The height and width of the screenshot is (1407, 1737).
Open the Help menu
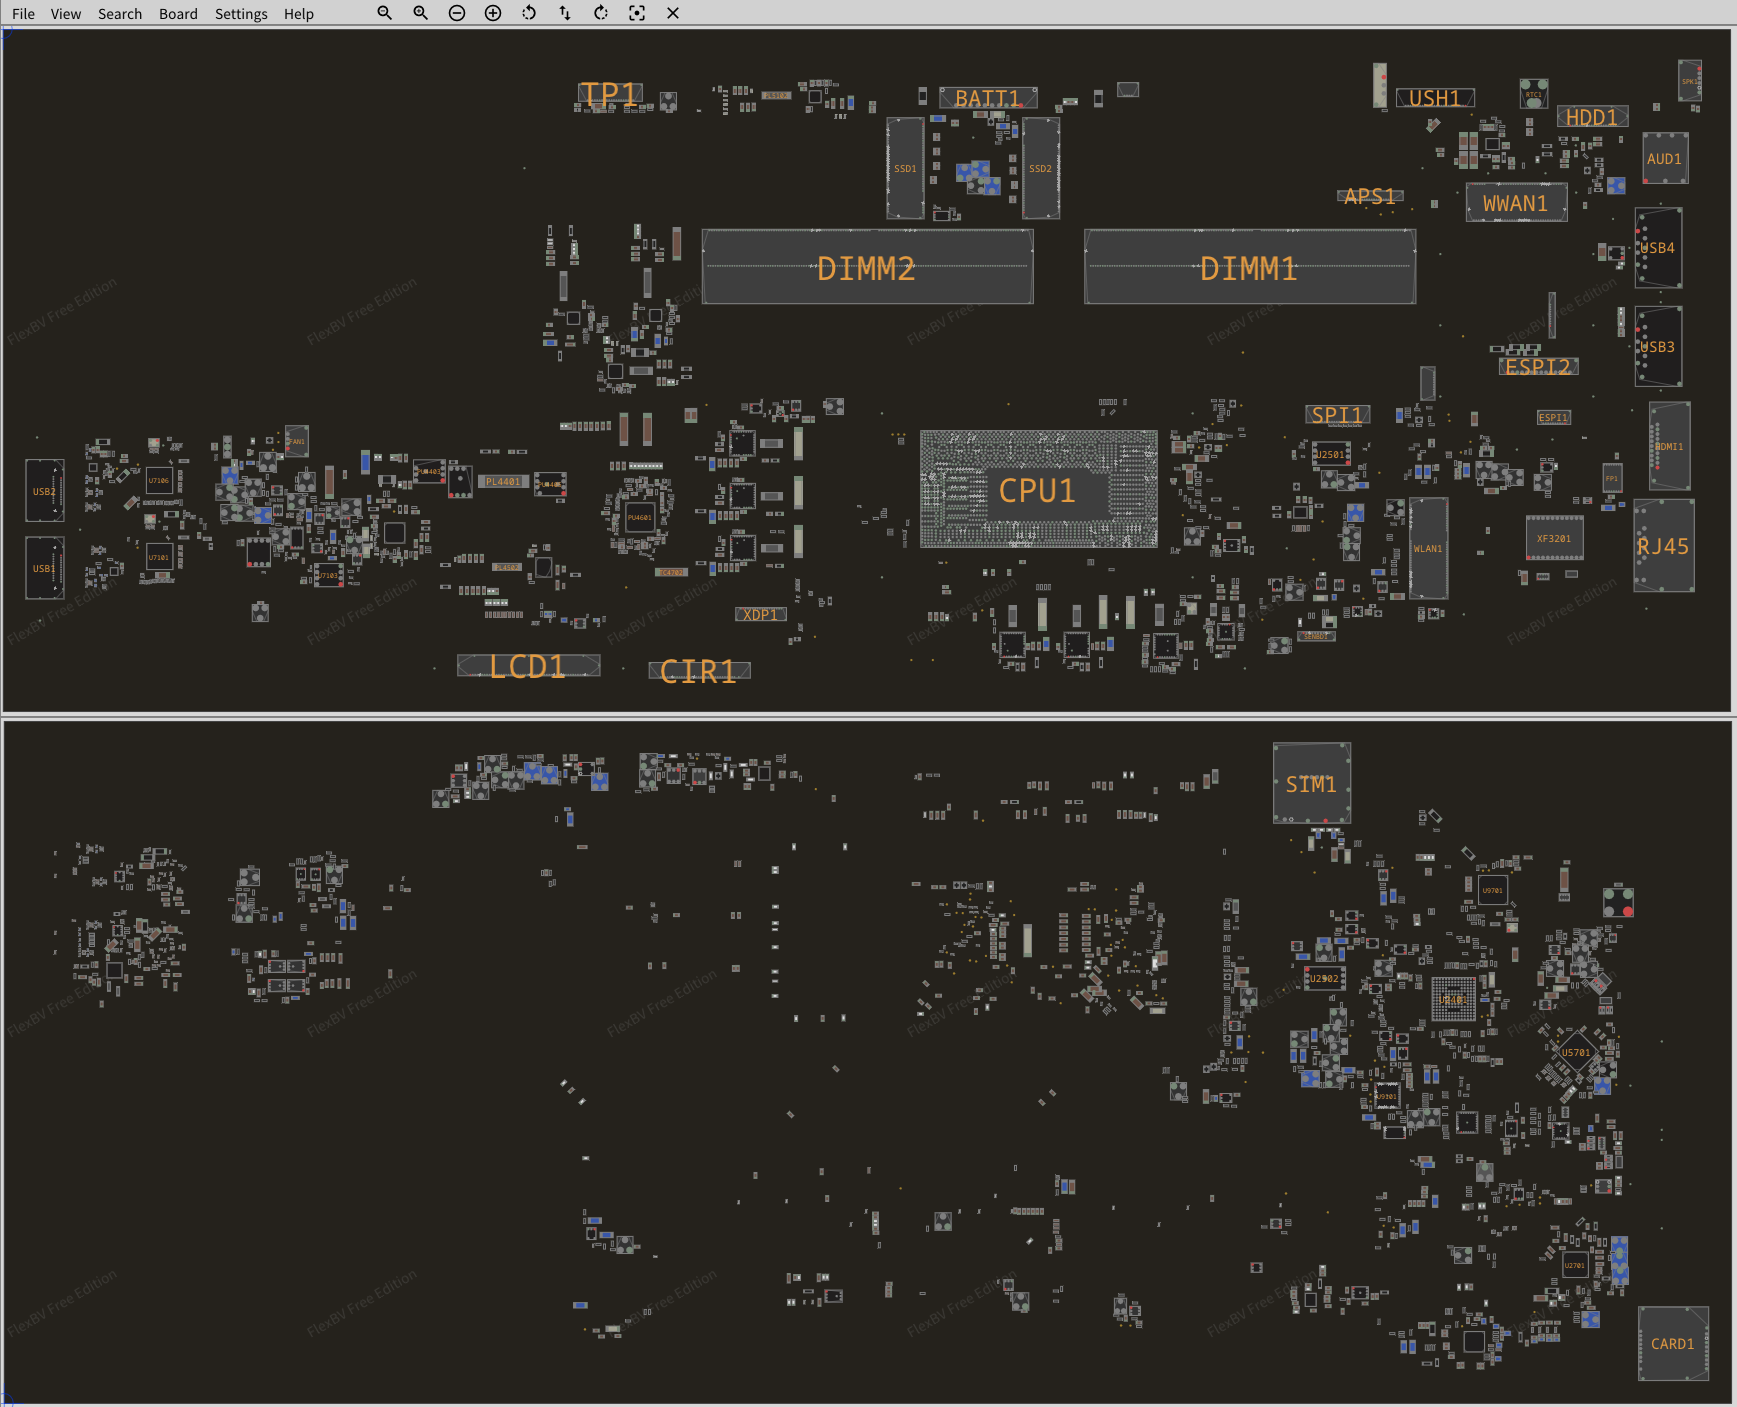pos(298,14)
